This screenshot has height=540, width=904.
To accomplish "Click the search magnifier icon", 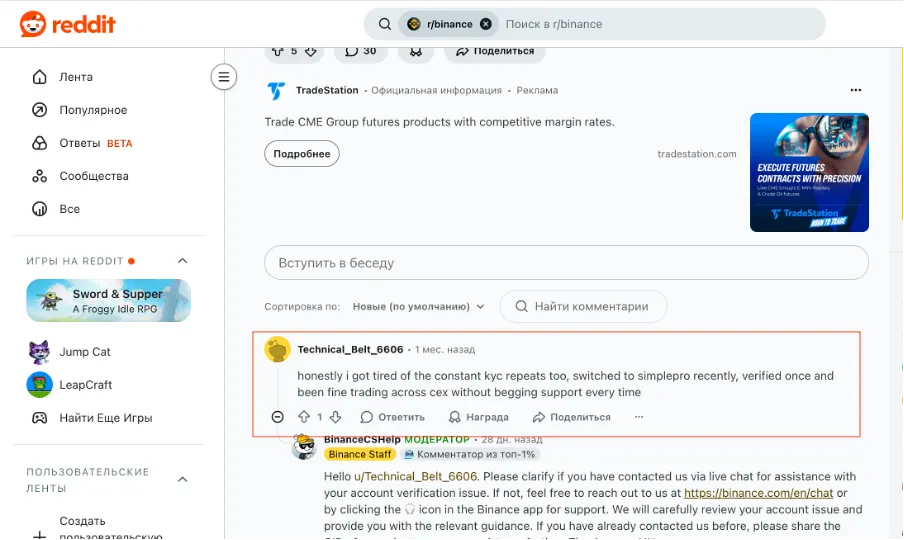I will [x=385, y=24].
